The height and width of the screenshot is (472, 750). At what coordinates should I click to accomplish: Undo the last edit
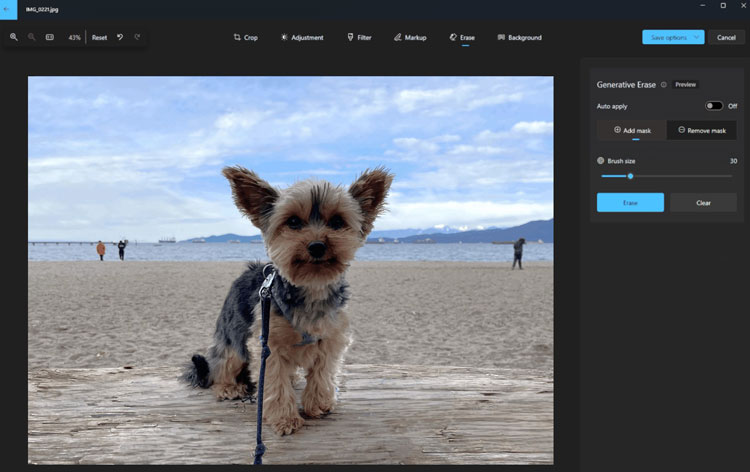(x=120, y=37)
